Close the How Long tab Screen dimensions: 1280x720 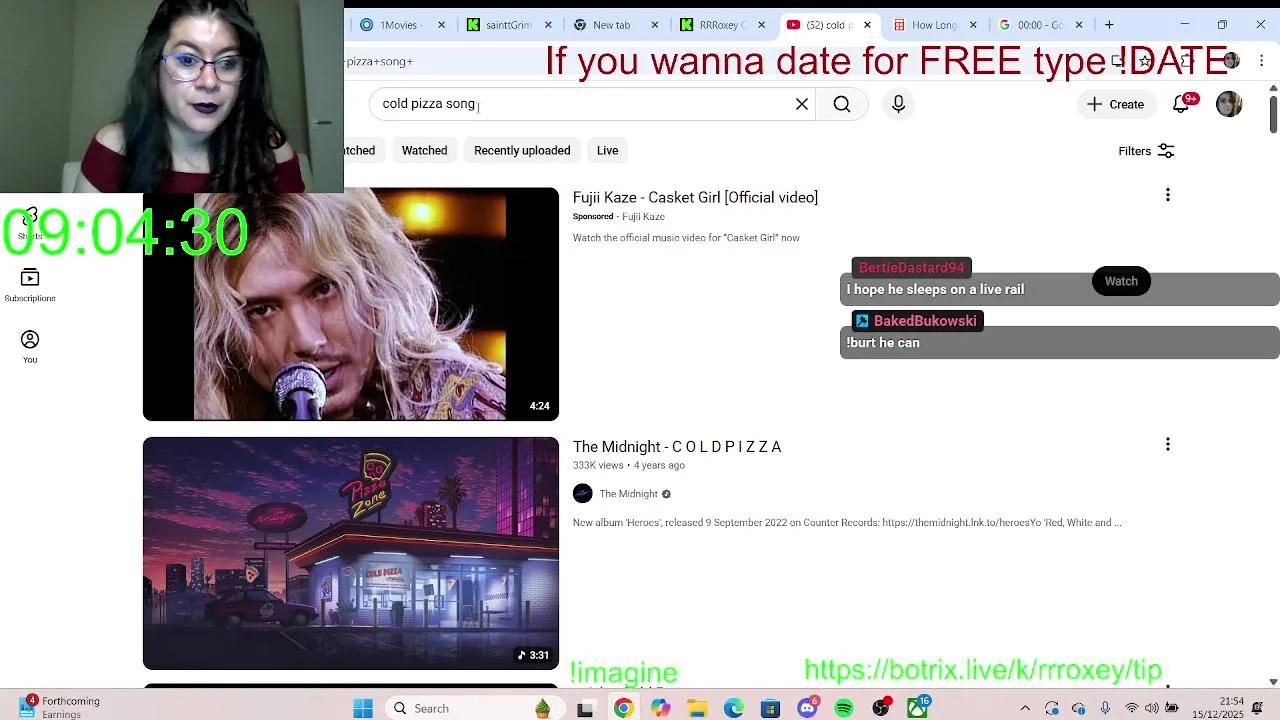[x=973, y=25]
